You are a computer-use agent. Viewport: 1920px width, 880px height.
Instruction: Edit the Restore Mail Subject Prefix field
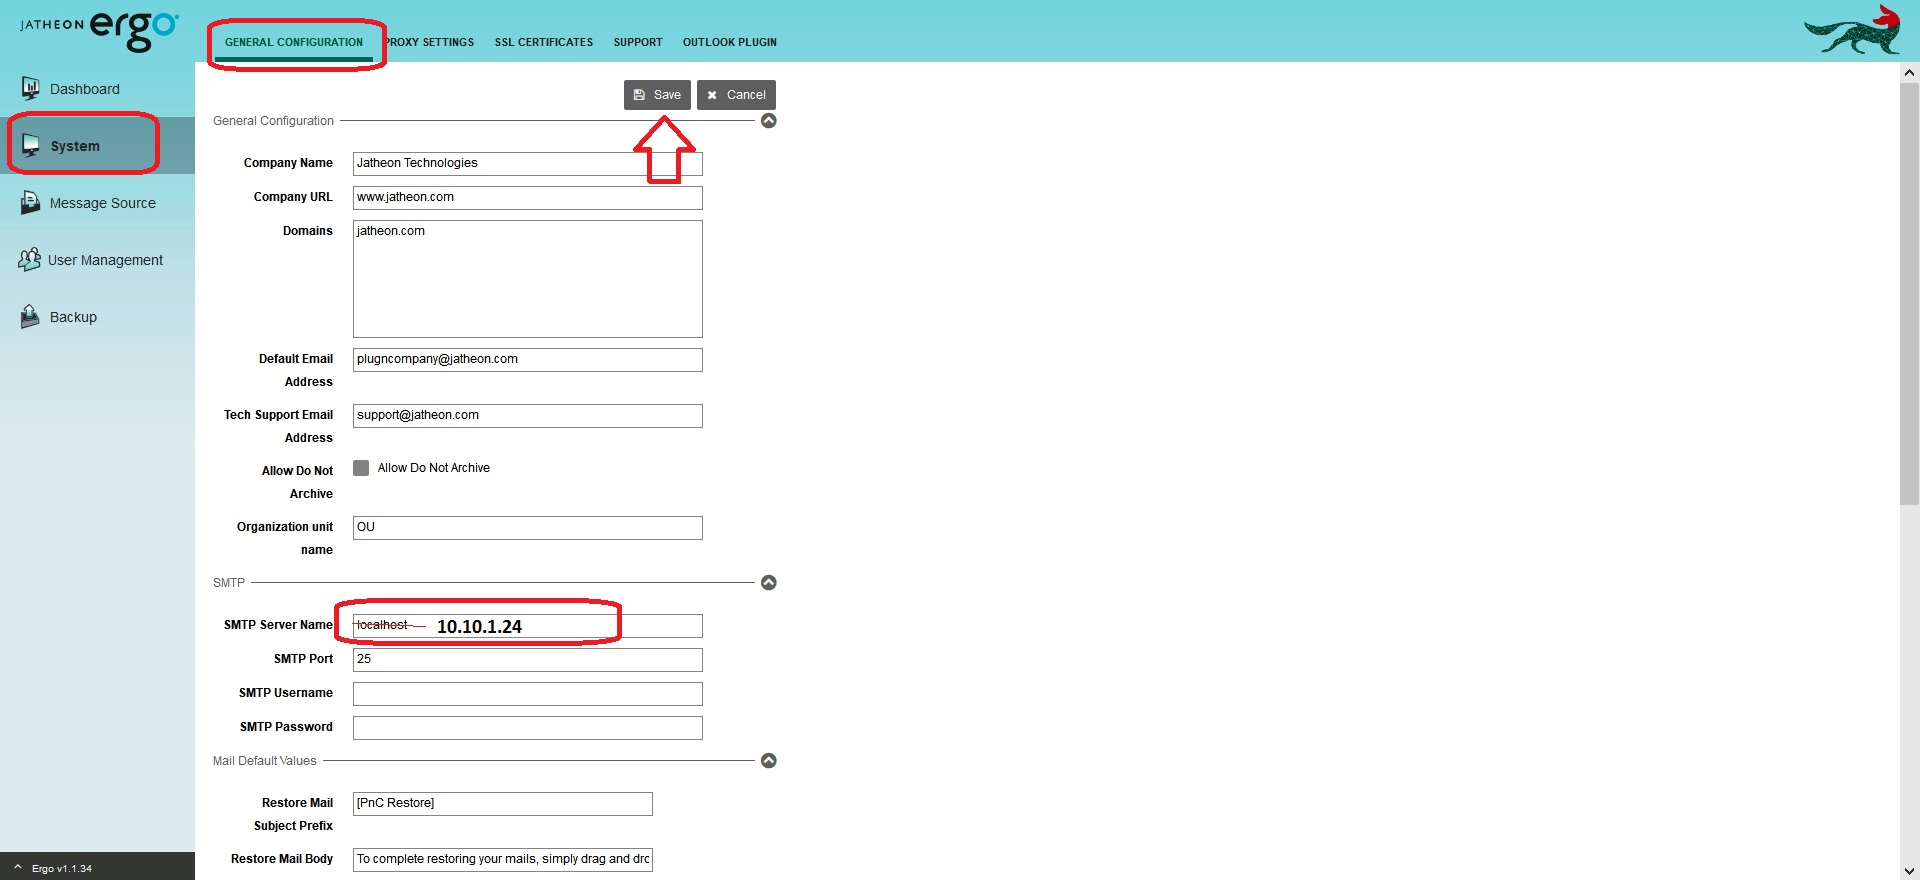503,804
